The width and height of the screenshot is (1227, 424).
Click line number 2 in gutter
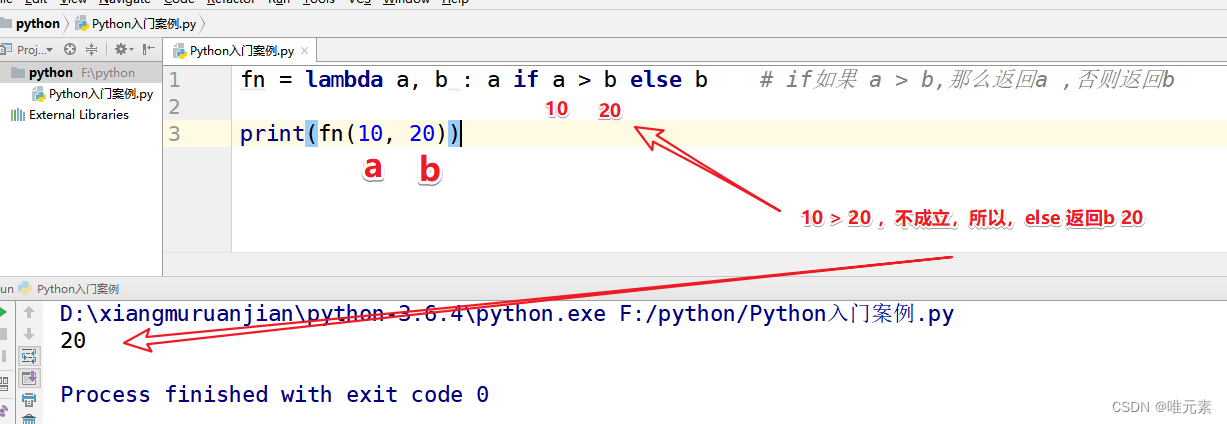[175, 106]
